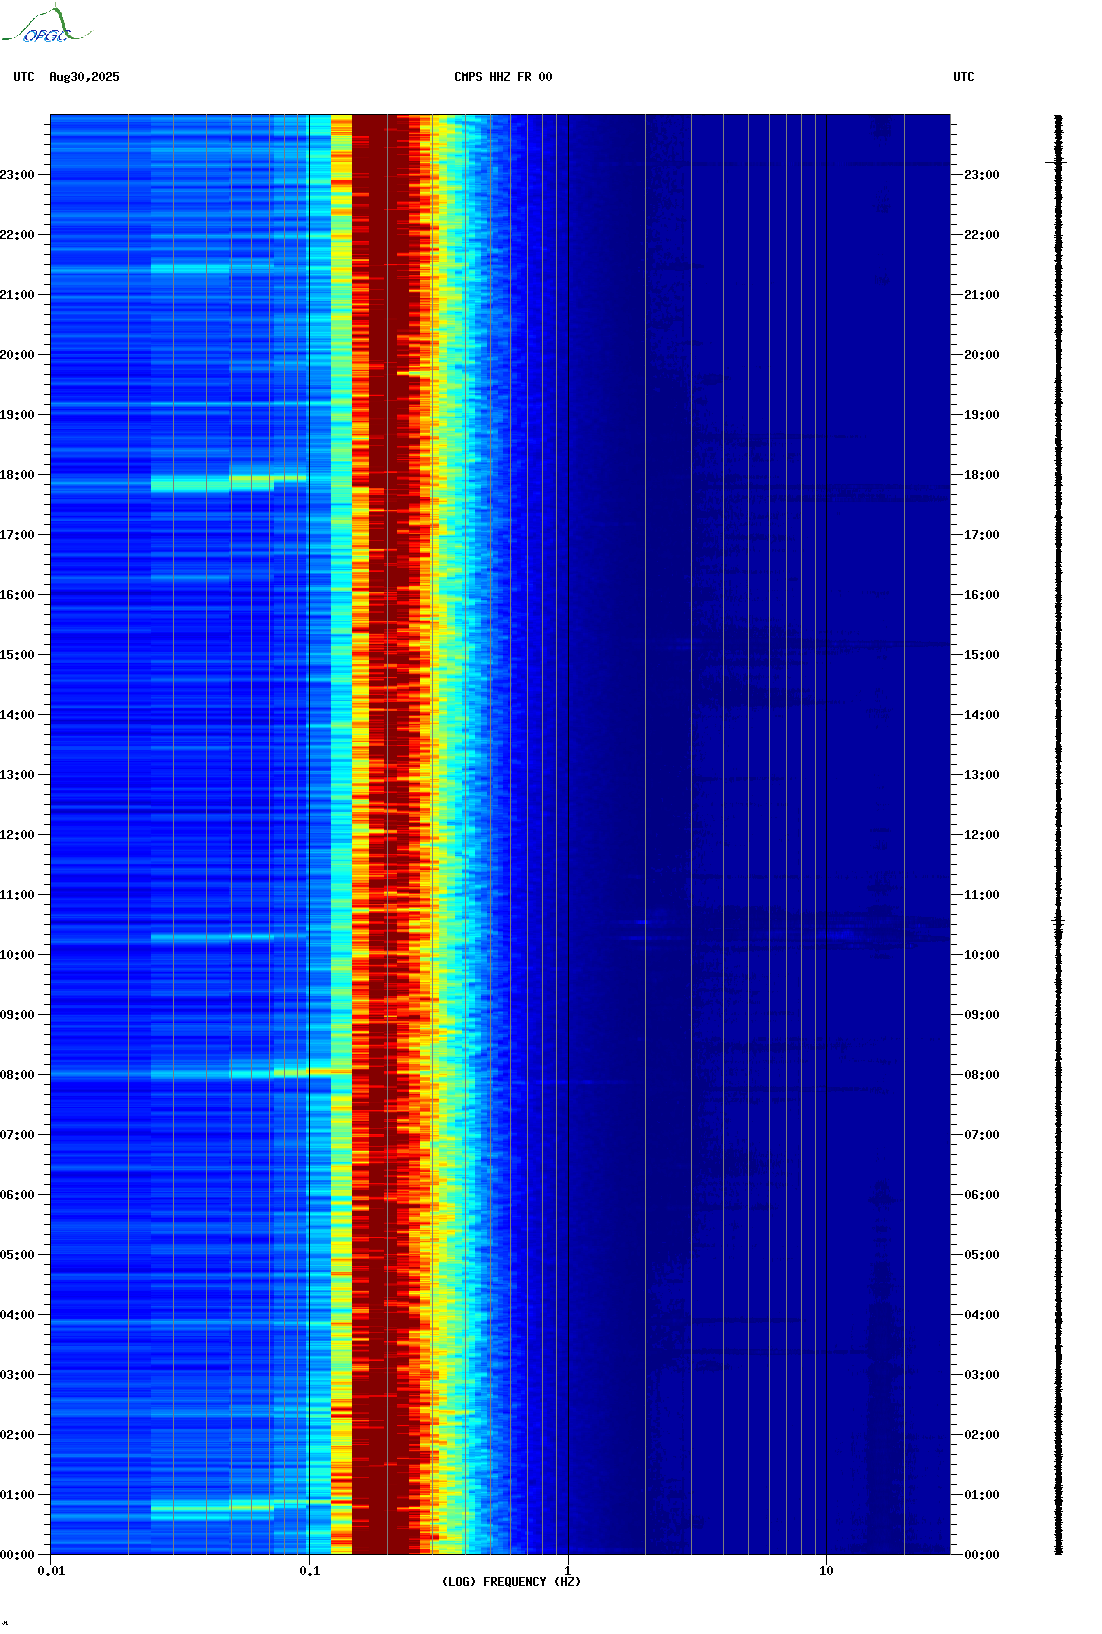This screenshot has height=1634, width=1102.
Task: Click the OGS logo in the corner
Action: (x=46, y=25)
